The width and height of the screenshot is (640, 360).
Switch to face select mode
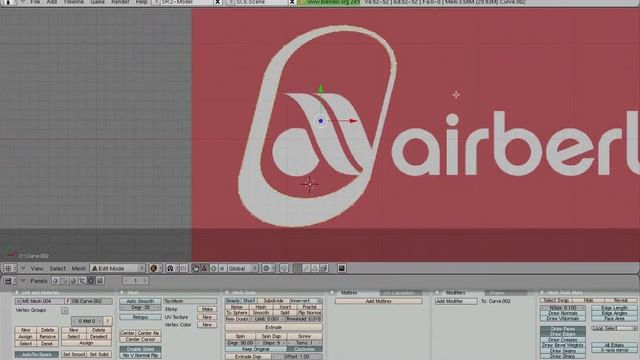point(315,268)
